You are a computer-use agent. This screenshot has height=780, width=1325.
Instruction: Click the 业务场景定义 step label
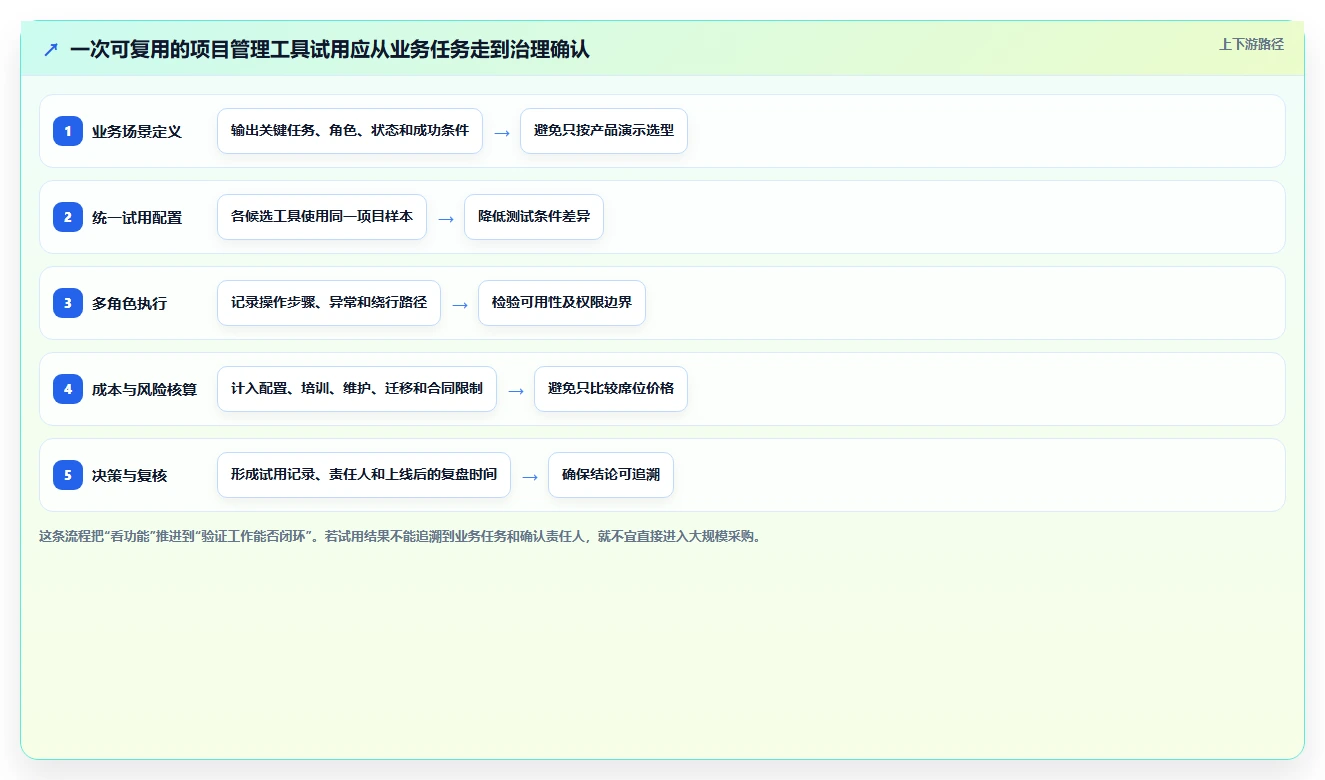[137, 132]
